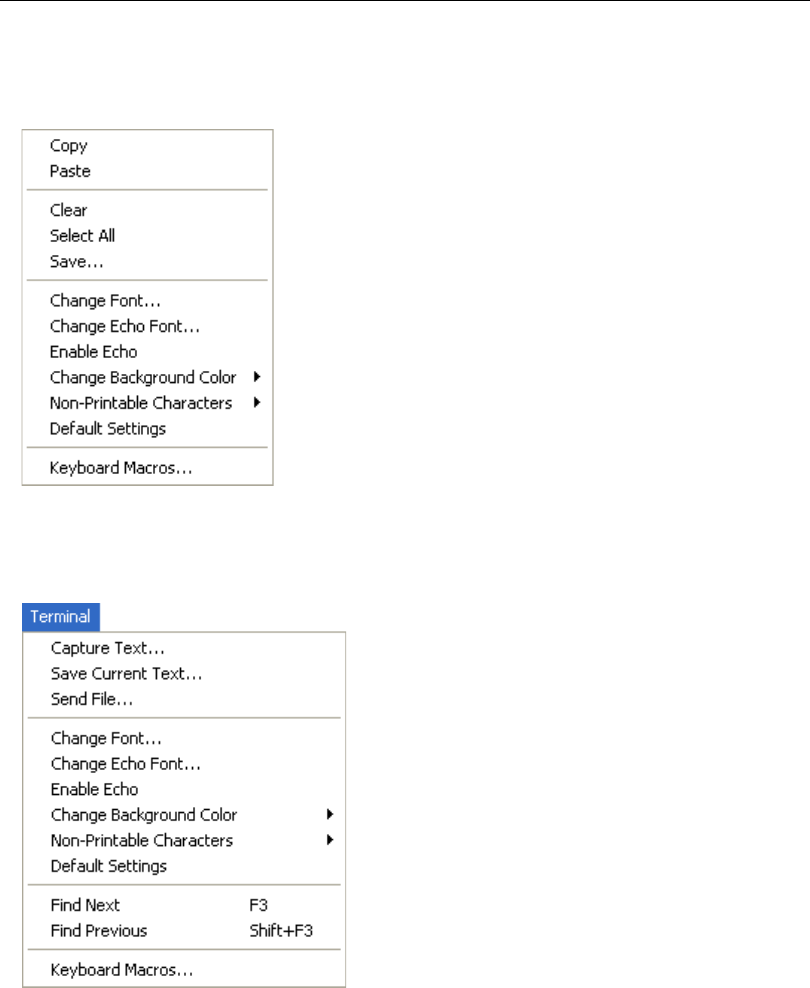Open Change Font... in the Terminal menu

106,739
